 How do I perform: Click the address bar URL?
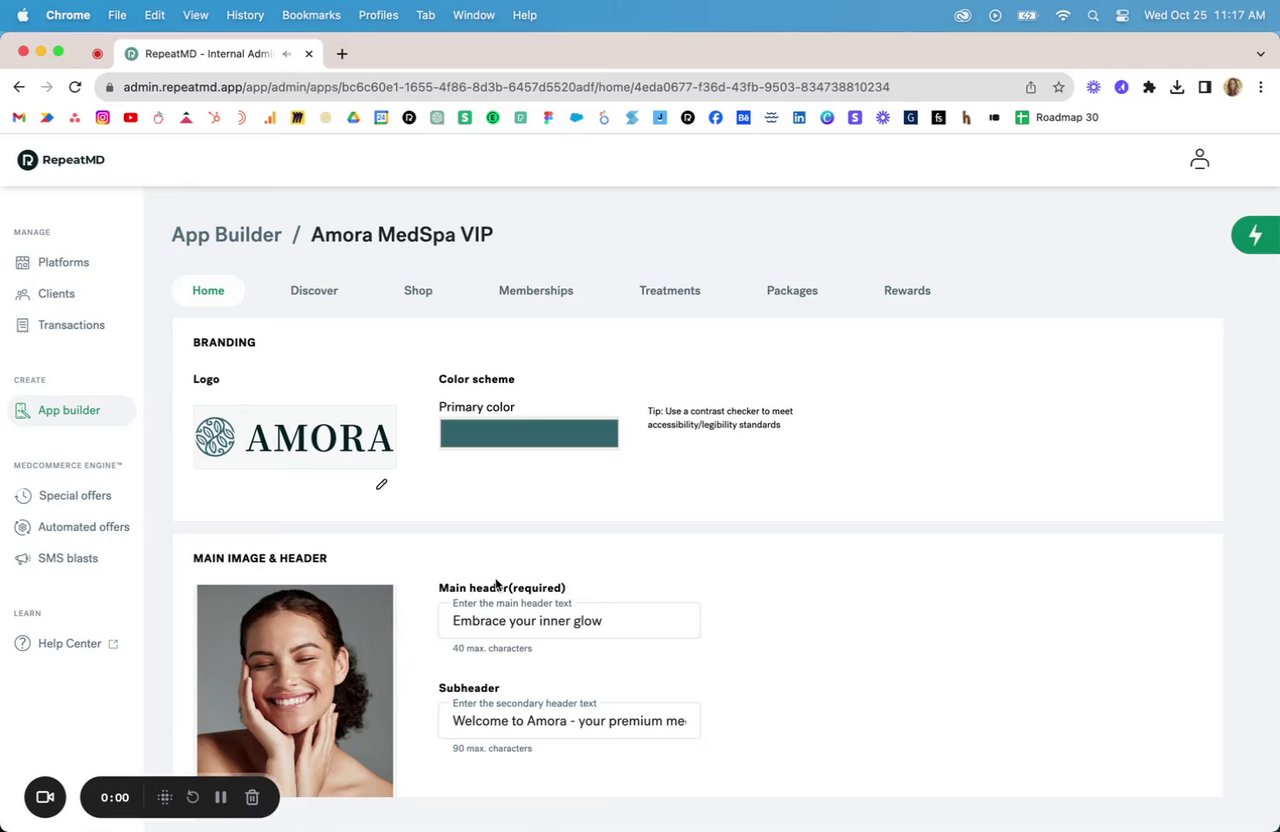506,87
